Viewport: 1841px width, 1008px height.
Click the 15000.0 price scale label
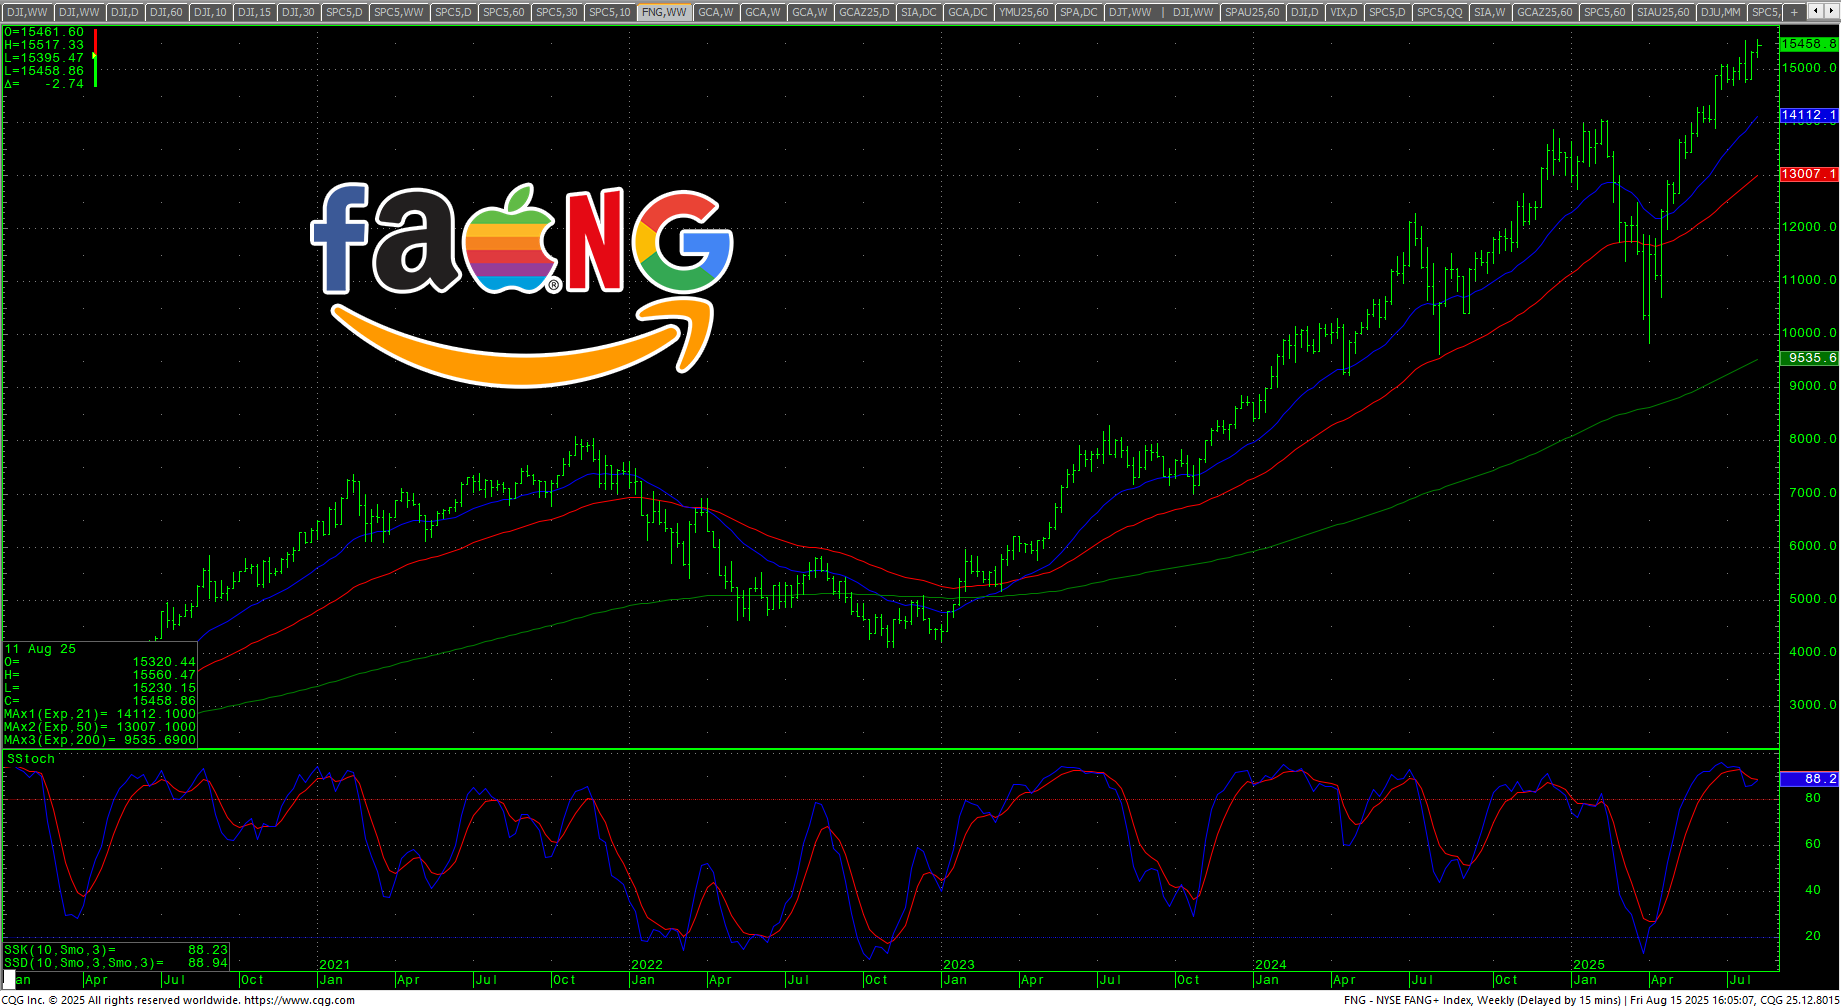pos(1809,68)
